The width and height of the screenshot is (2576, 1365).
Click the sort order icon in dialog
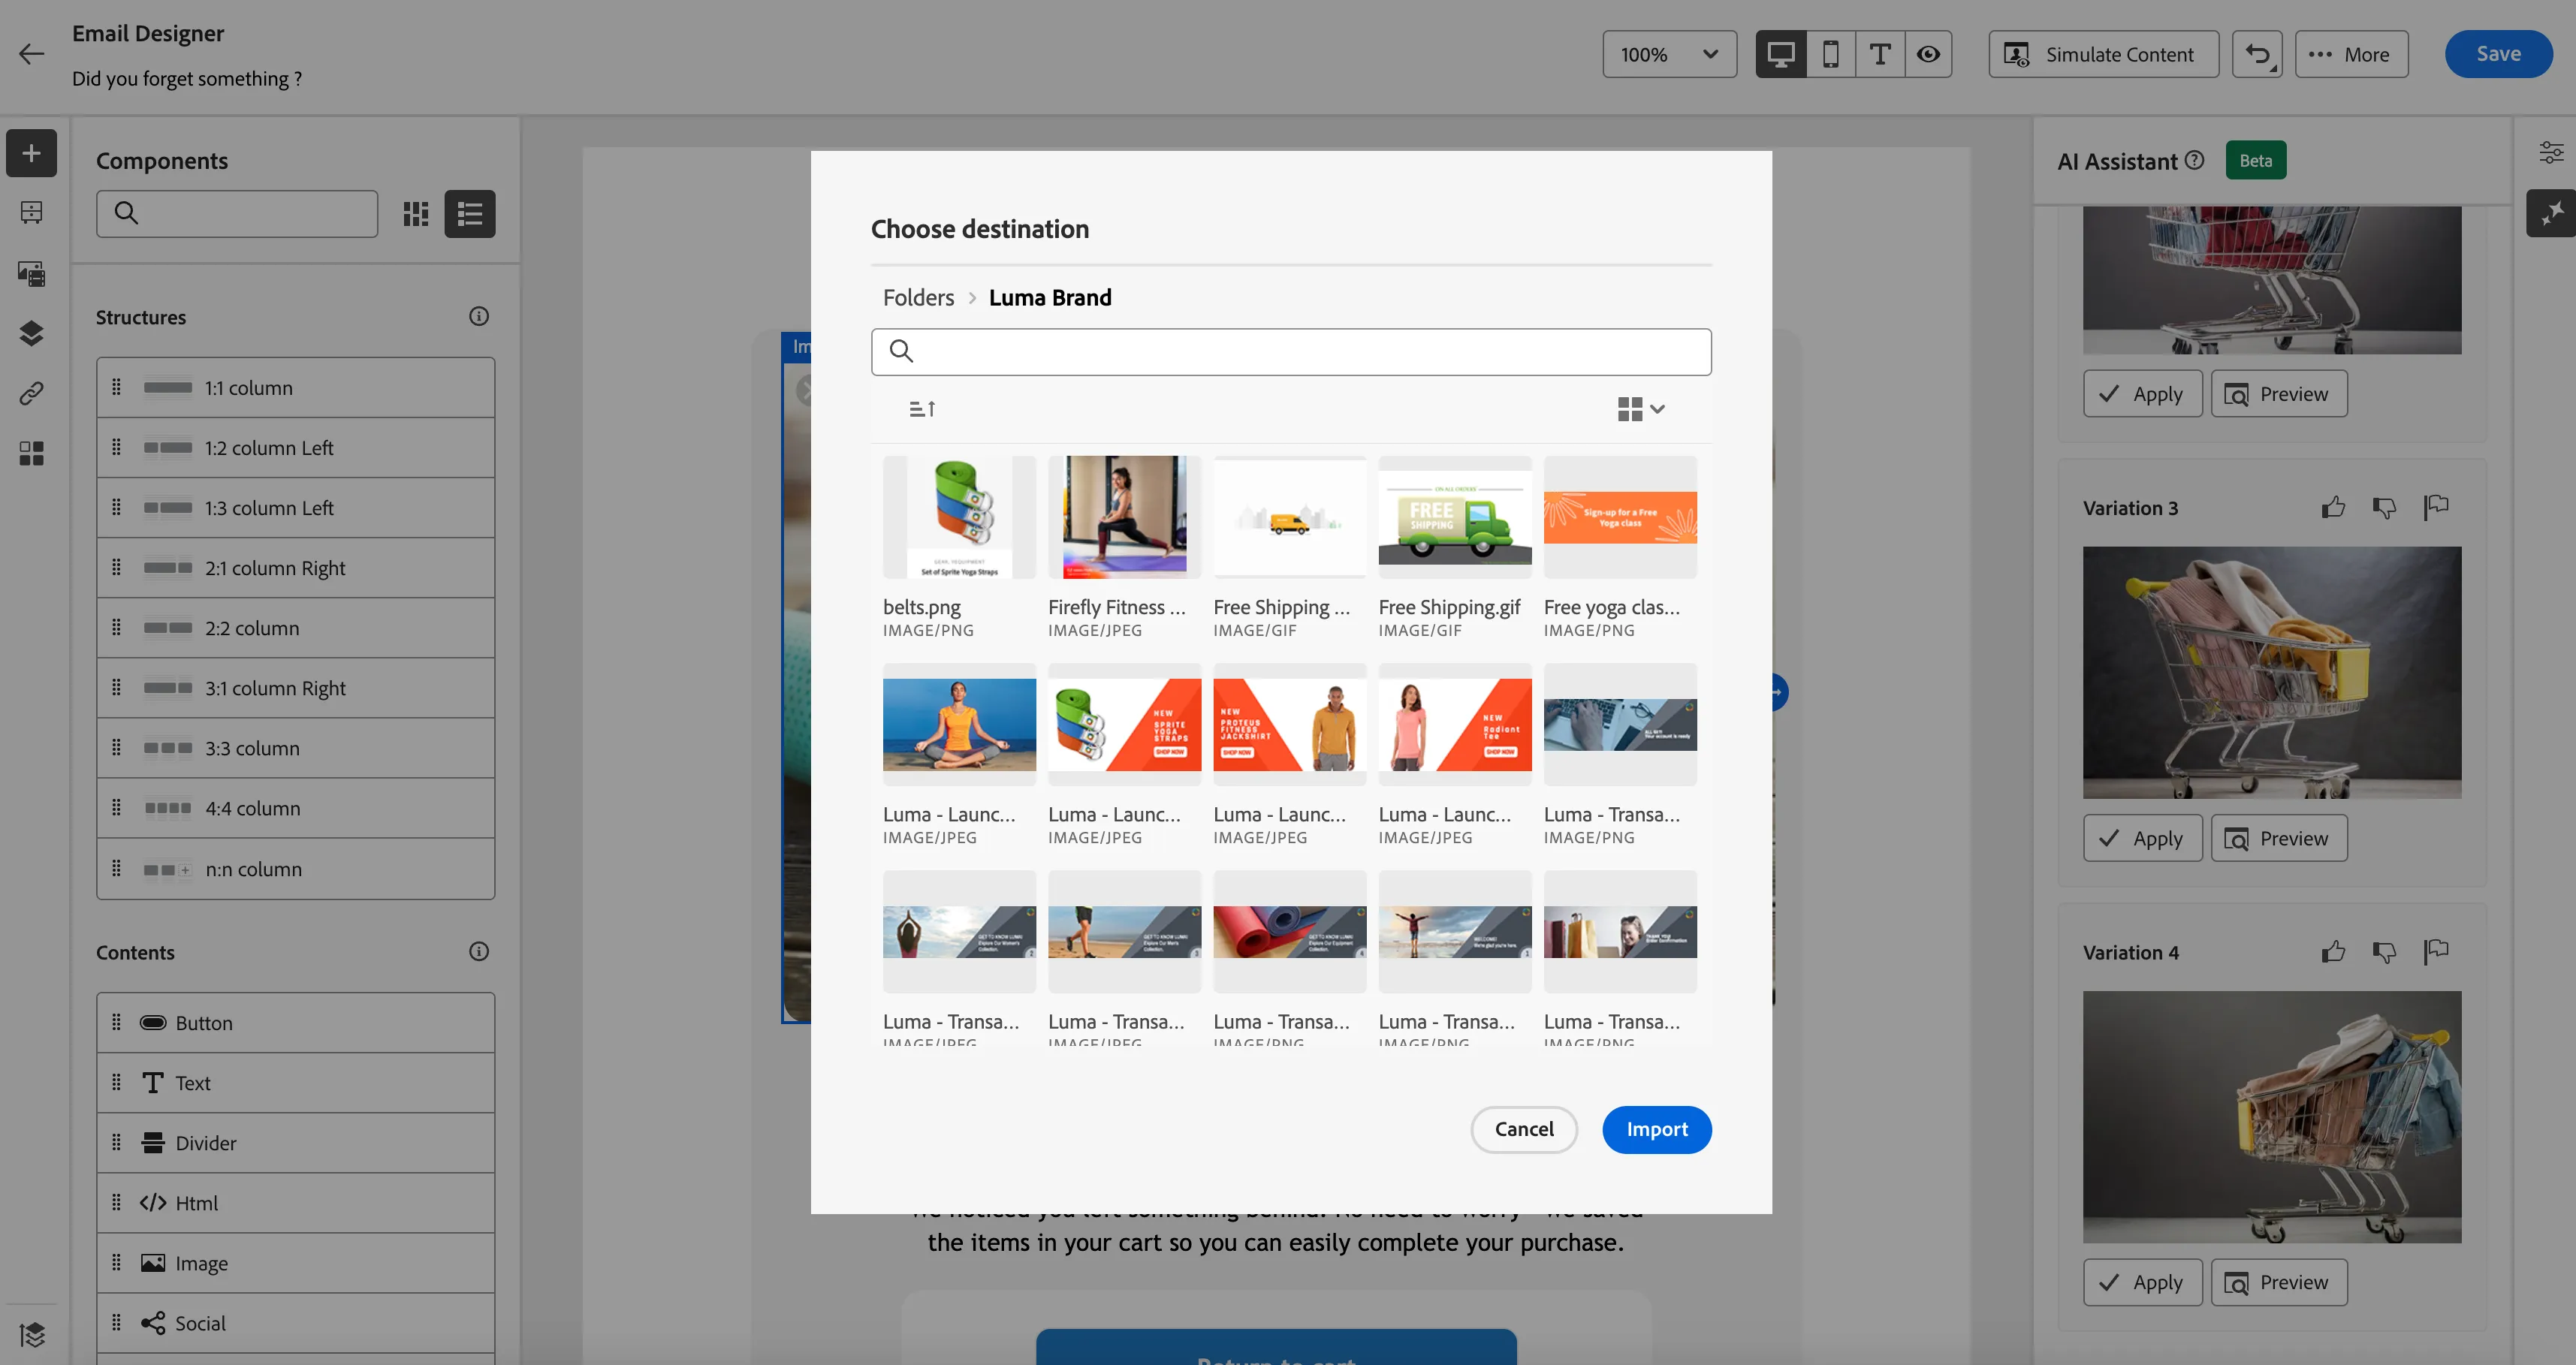pyautogui.click(x=922, y=408)
